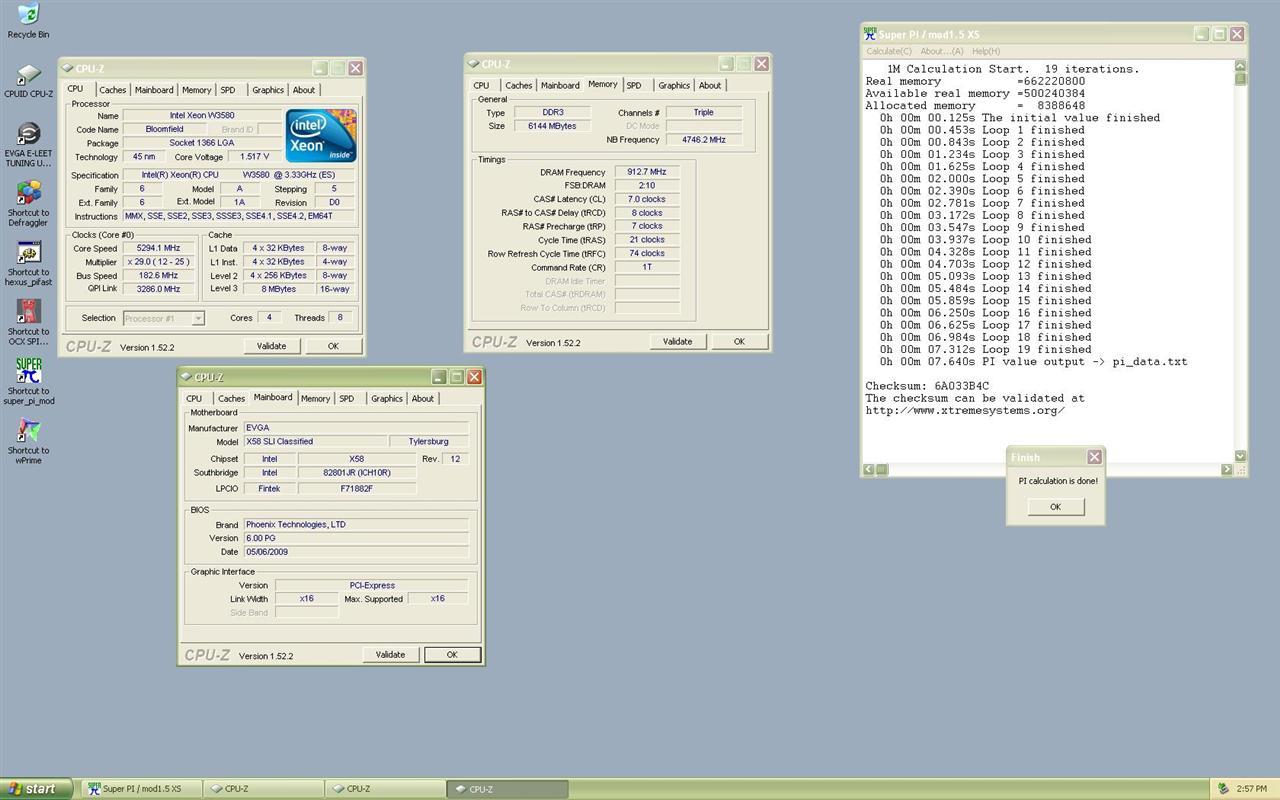Click Checksum: 6A033B4C line
Viewport: 1280px width, 800px height.
(927, 386)
